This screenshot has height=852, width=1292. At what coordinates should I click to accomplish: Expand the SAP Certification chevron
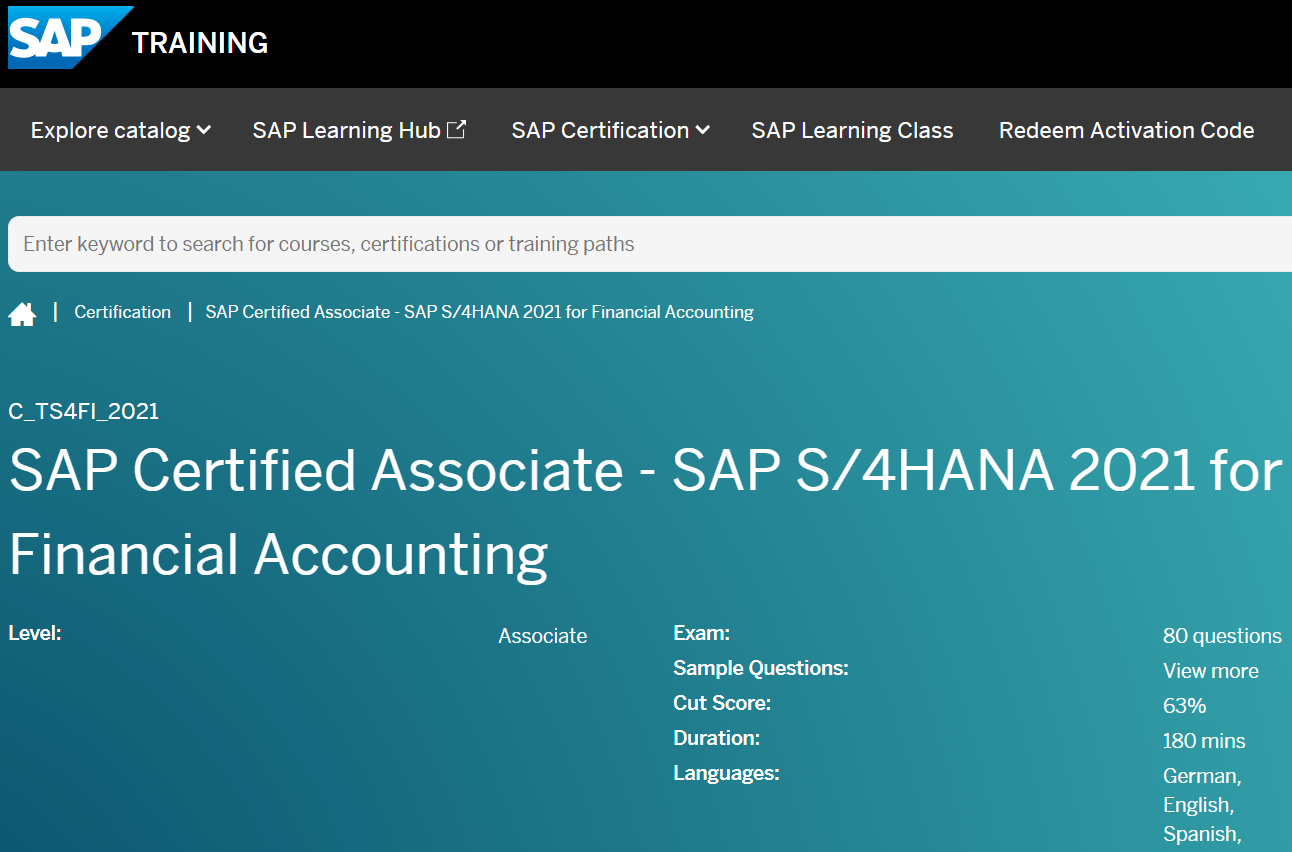pyautogui.click(x=703, y=130)
